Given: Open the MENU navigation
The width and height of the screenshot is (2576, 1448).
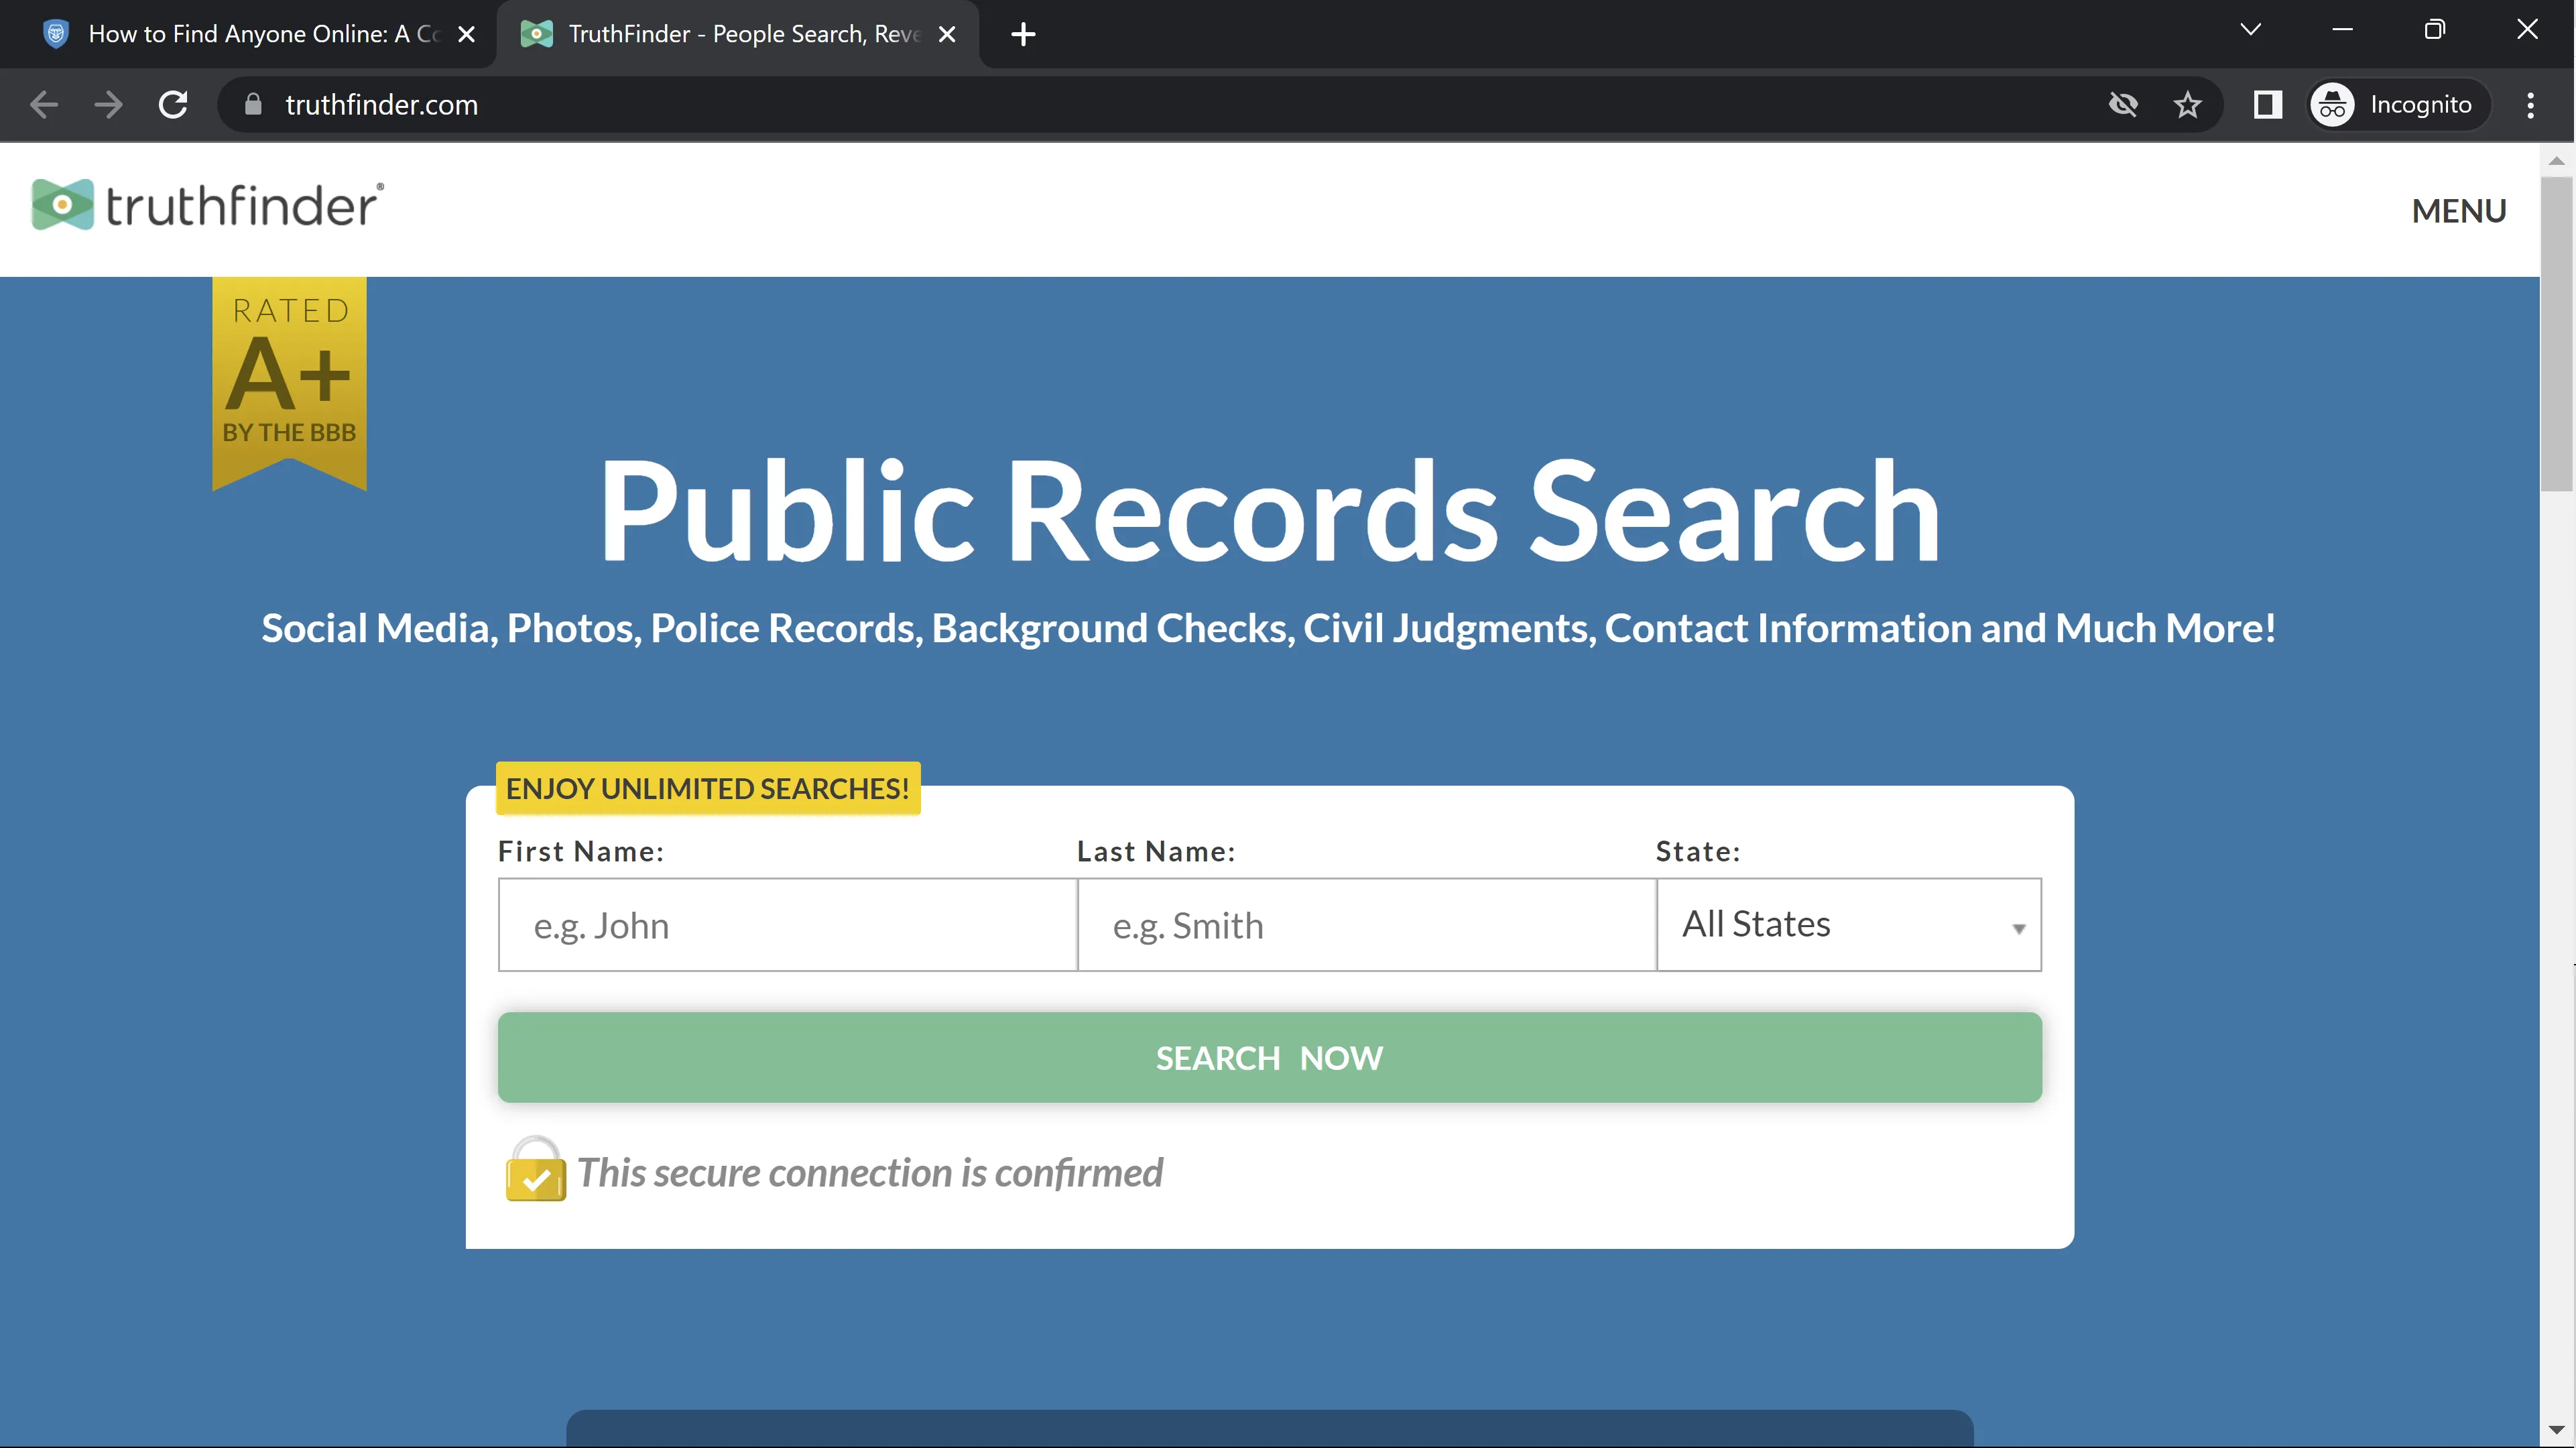Looking at the screenshot, I should [2458, 211].
